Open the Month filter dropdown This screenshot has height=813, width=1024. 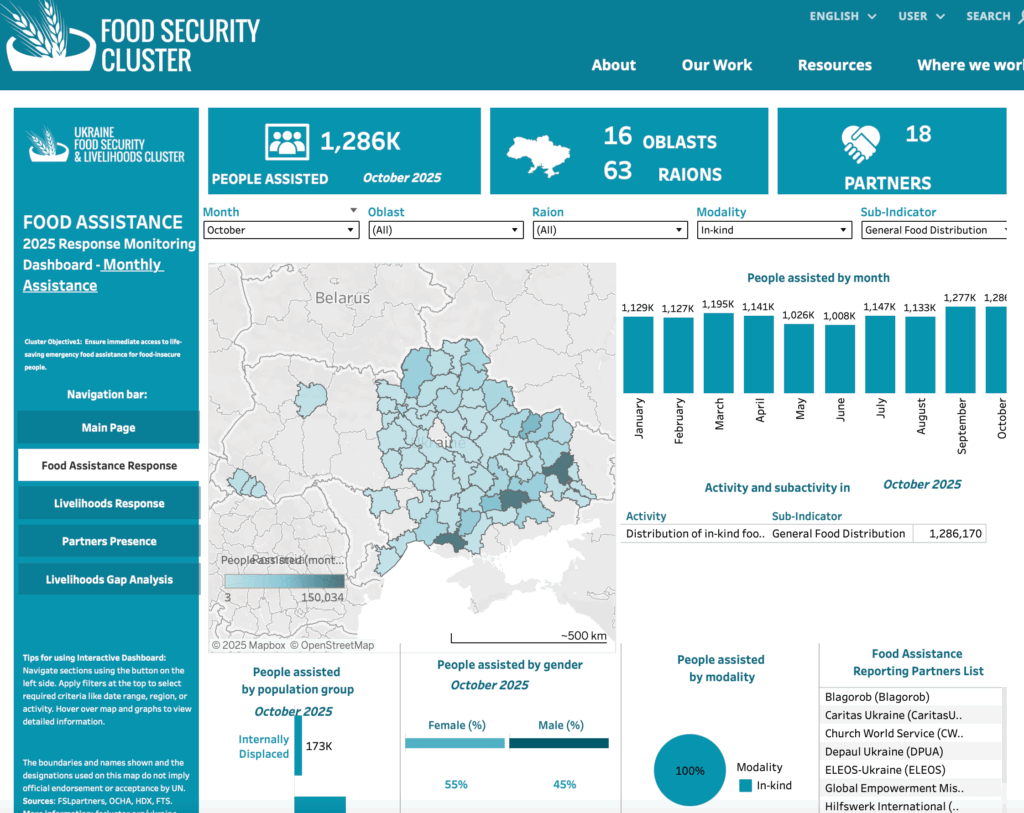[x=280, y=230]
